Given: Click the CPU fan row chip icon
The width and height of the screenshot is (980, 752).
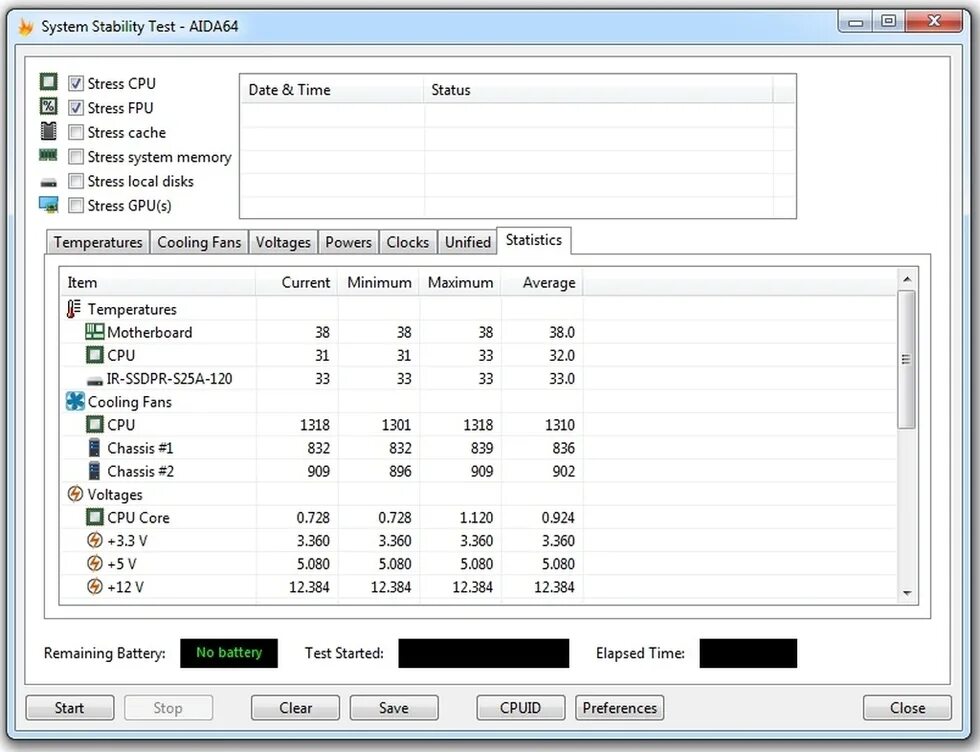Looking at the screenshot, I should pyautogui.click(x=94, y=424).
